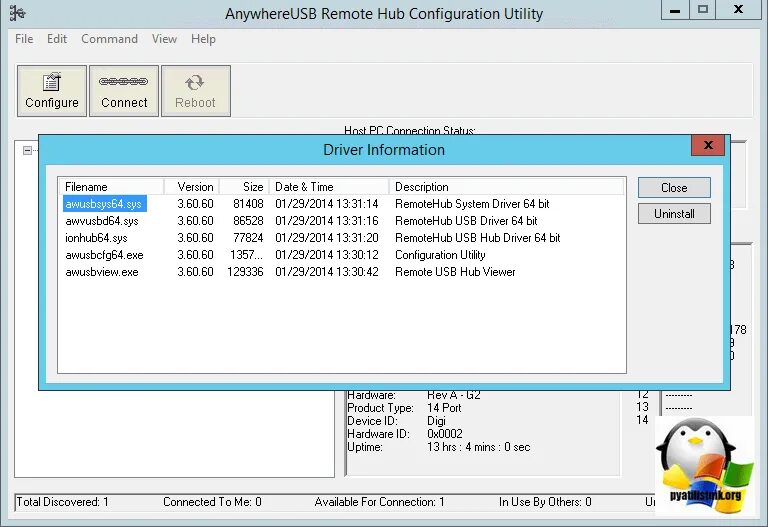Screen dimensions: 768x527
Task: Click 'RemoteHub System Driver 64 bit' description
Action: [472, 204]
